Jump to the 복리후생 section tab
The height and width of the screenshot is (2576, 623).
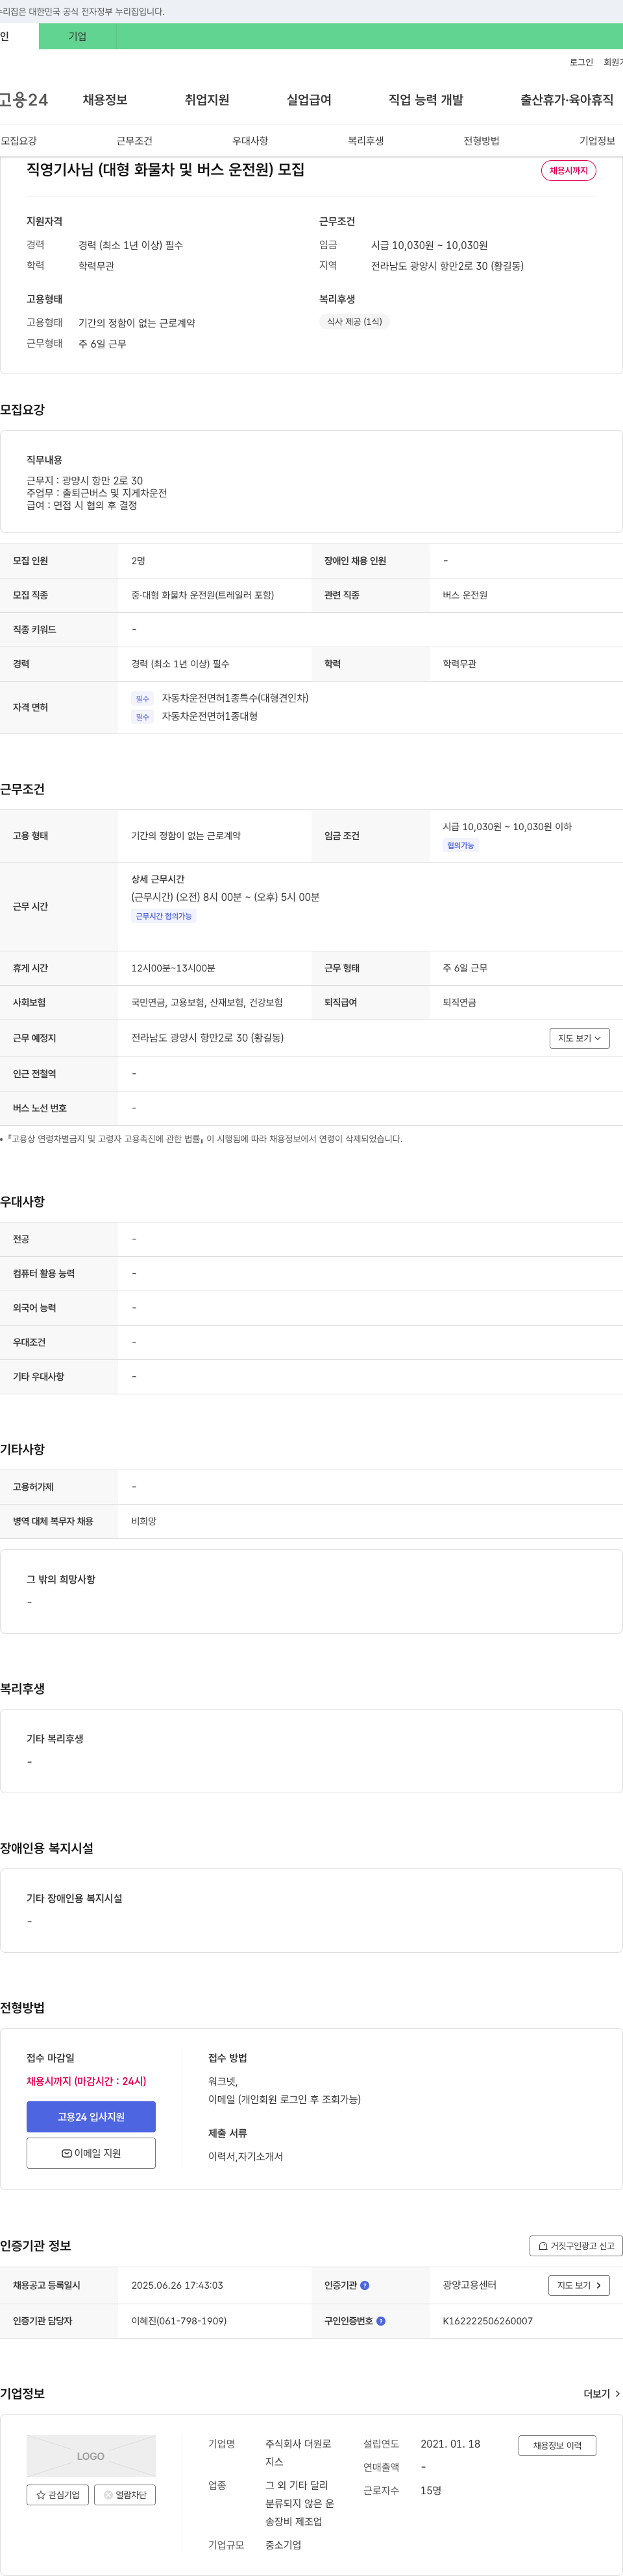click(366, 141)
